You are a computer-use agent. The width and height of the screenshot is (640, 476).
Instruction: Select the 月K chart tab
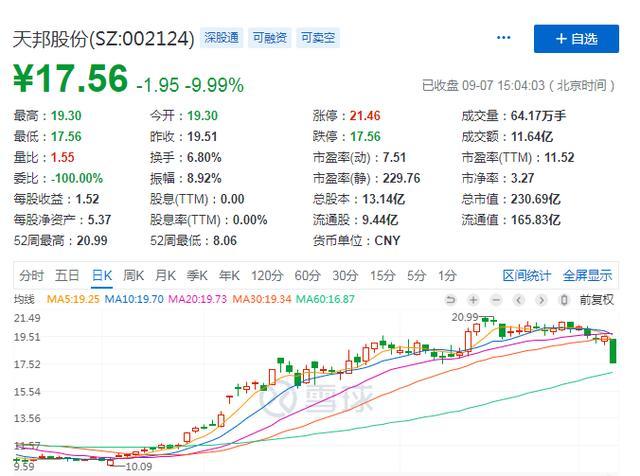click(165, 276)
